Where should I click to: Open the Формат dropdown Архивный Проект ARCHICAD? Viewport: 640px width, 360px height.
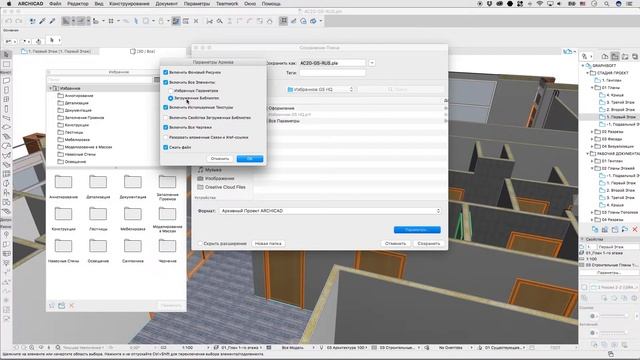[x=330, y=211]
